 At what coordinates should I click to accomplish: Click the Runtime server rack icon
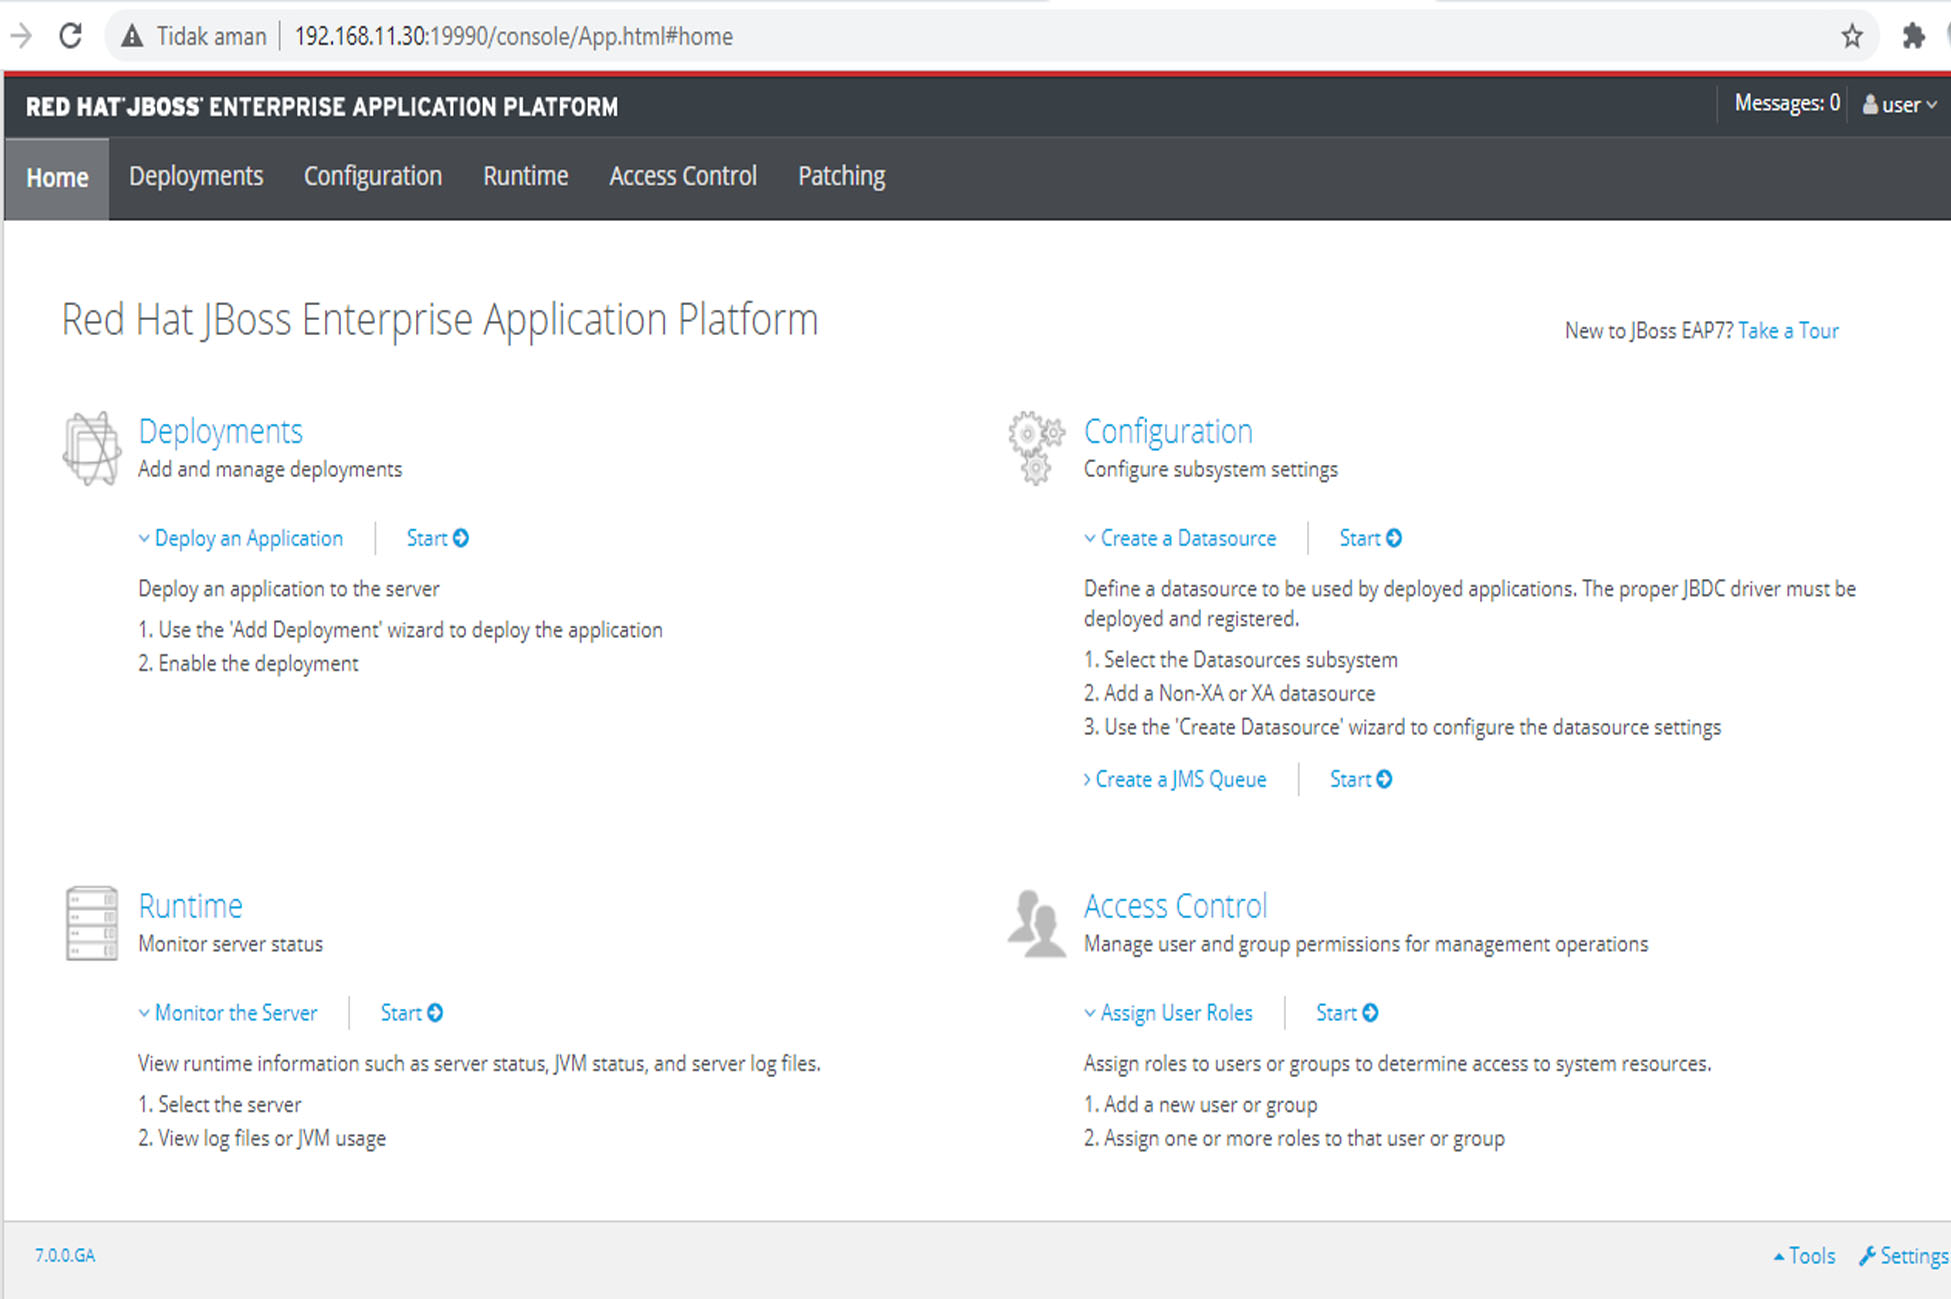coord(92,923)
